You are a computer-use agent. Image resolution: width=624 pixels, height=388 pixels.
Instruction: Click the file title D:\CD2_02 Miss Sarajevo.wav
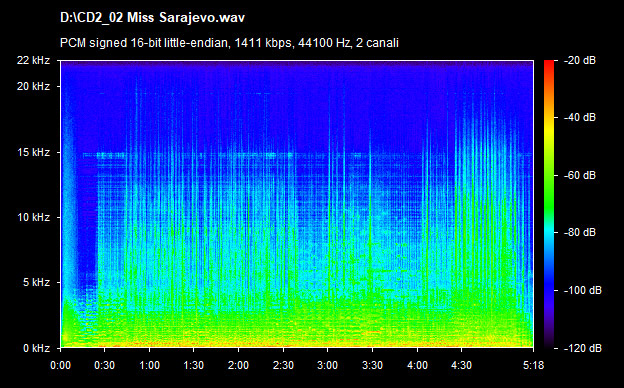point(152,18)
